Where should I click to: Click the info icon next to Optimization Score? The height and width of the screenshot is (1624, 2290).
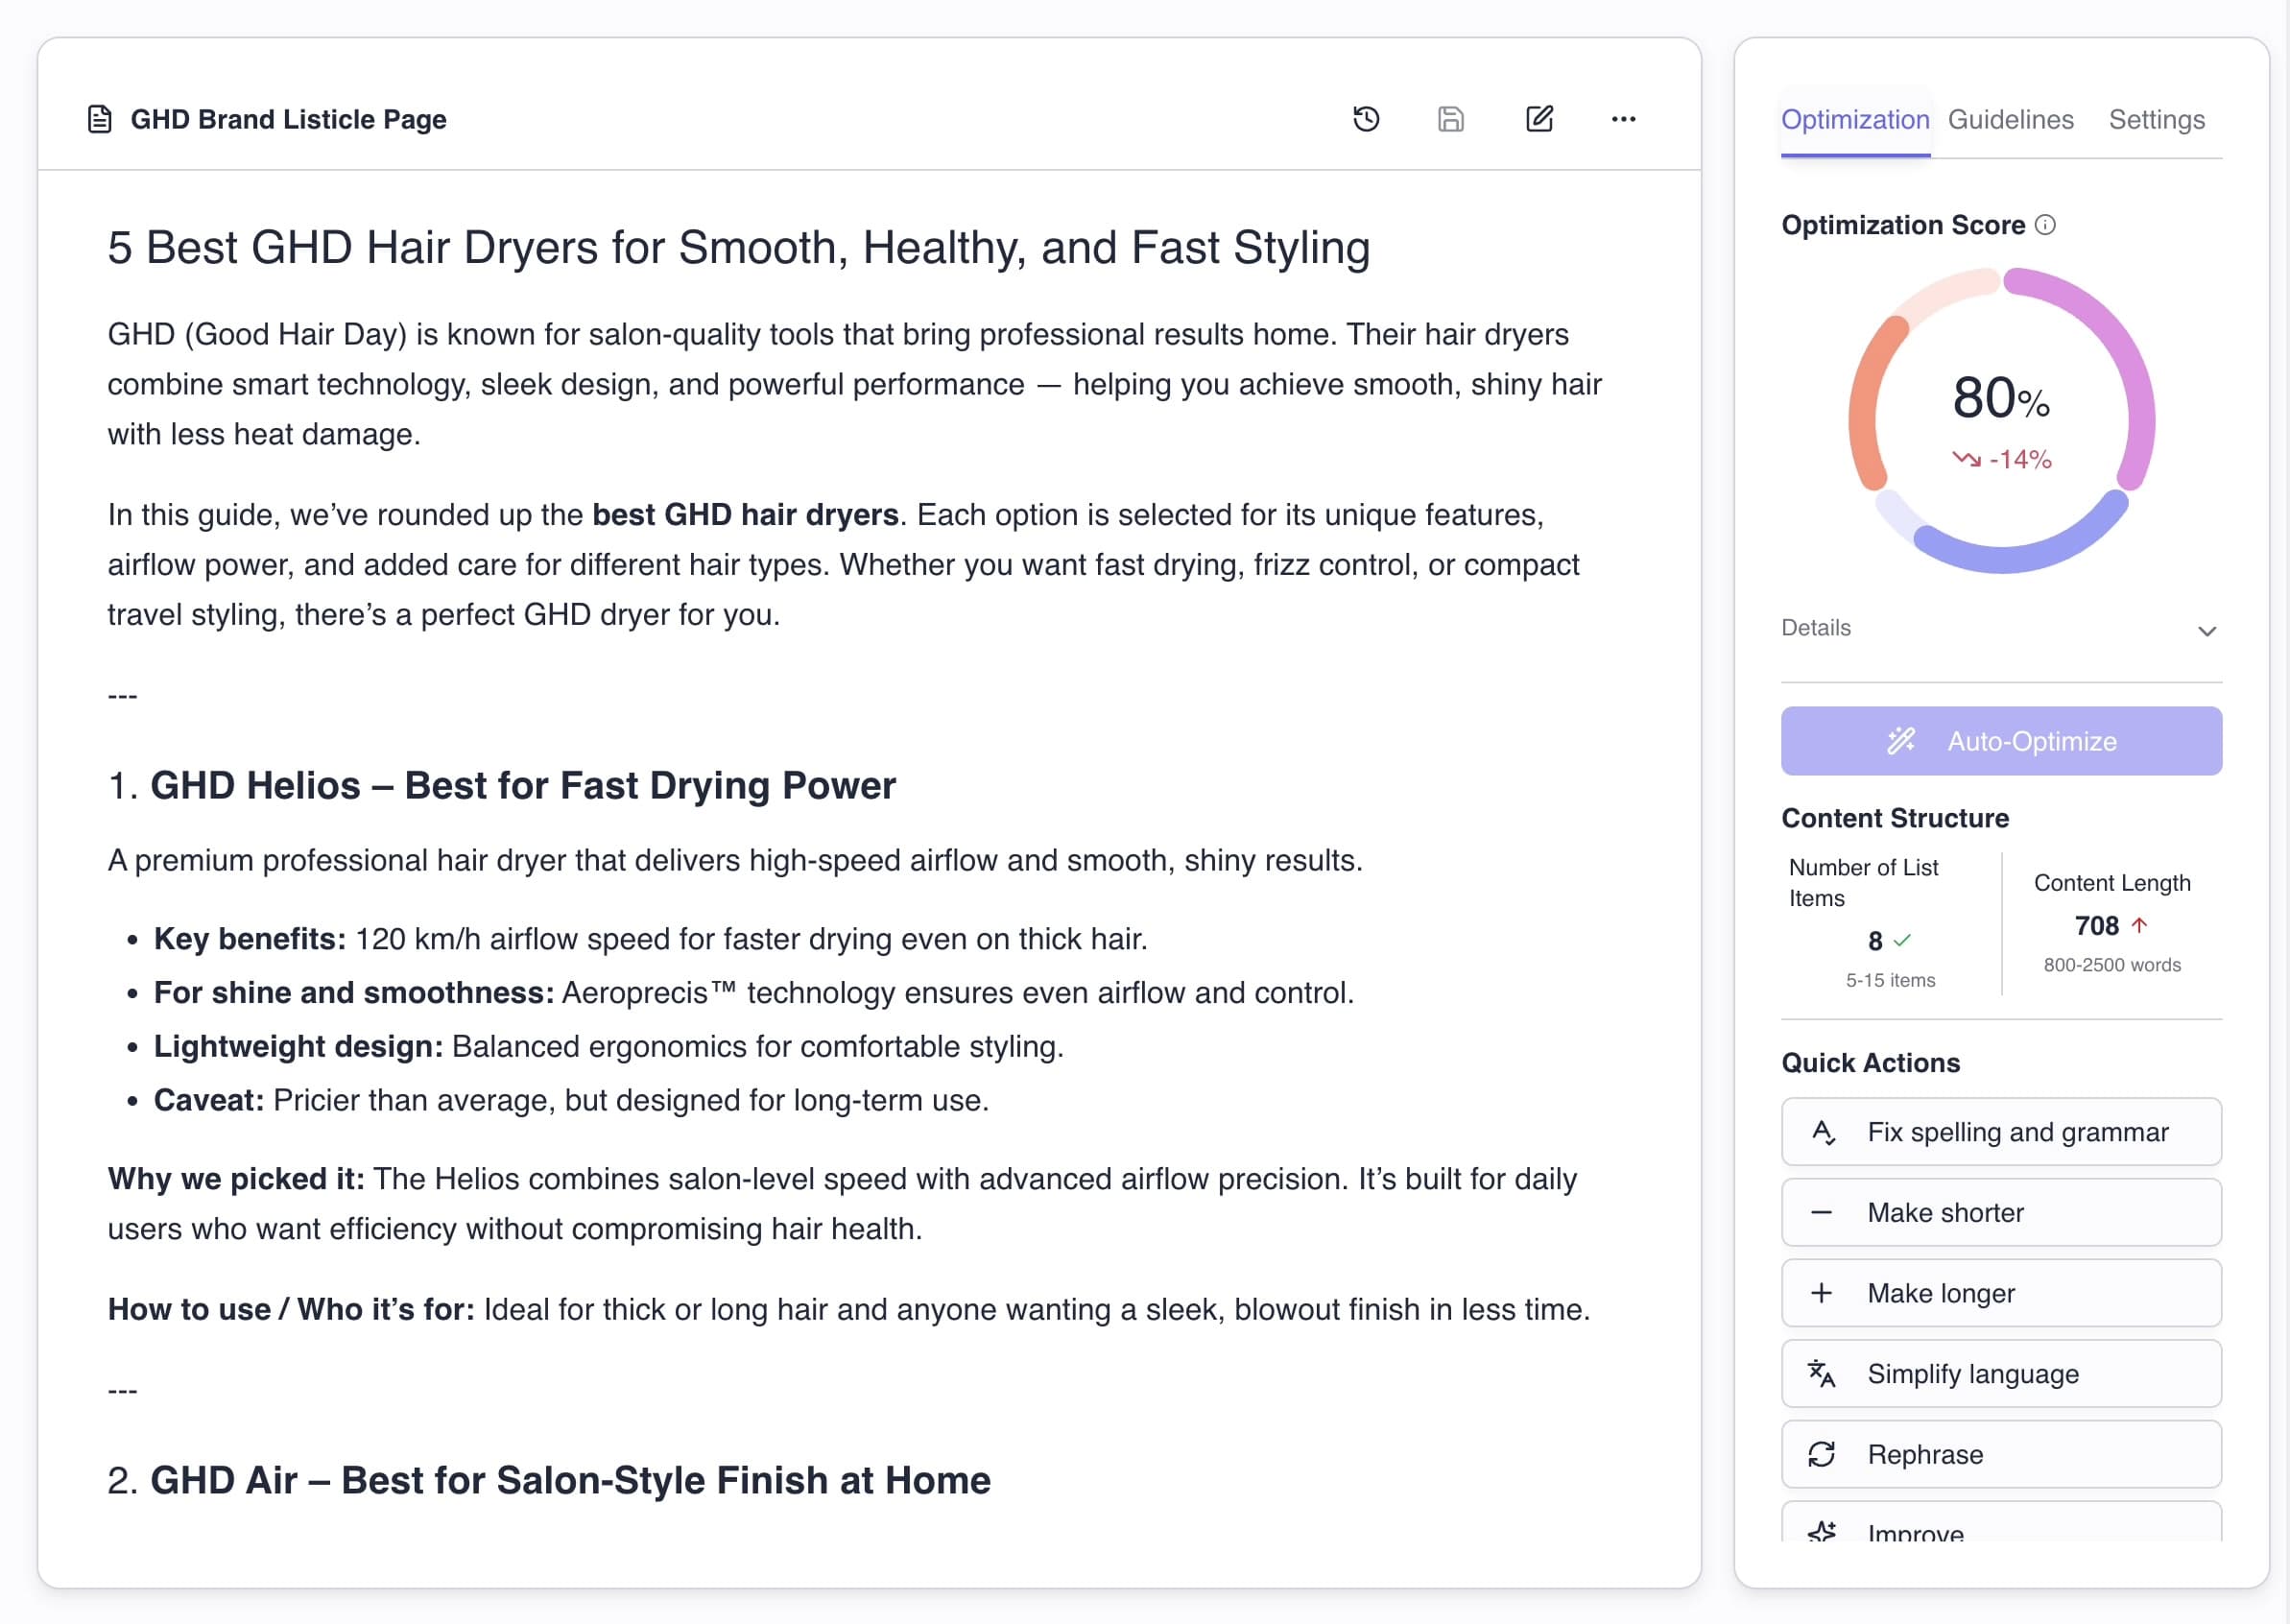pyautogui.click(x=2046, y=226)
